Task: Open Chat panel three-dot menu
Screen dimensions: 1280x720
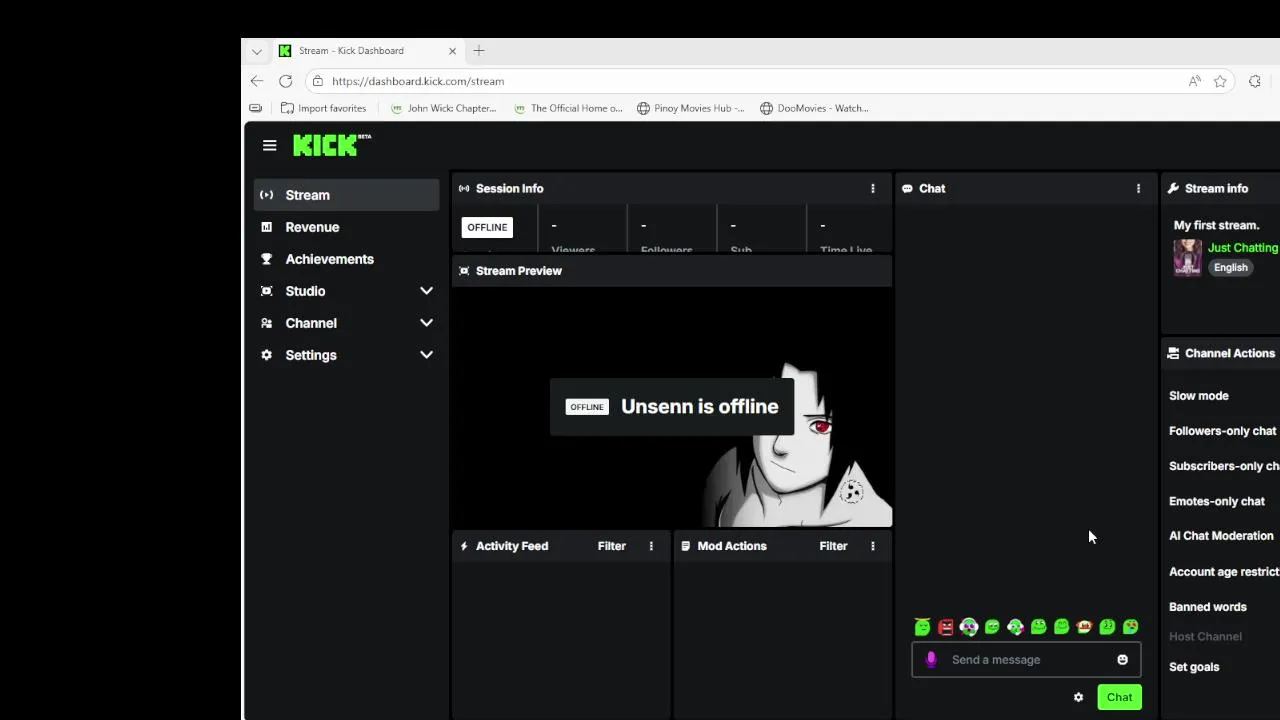Action: [1138, 188]
